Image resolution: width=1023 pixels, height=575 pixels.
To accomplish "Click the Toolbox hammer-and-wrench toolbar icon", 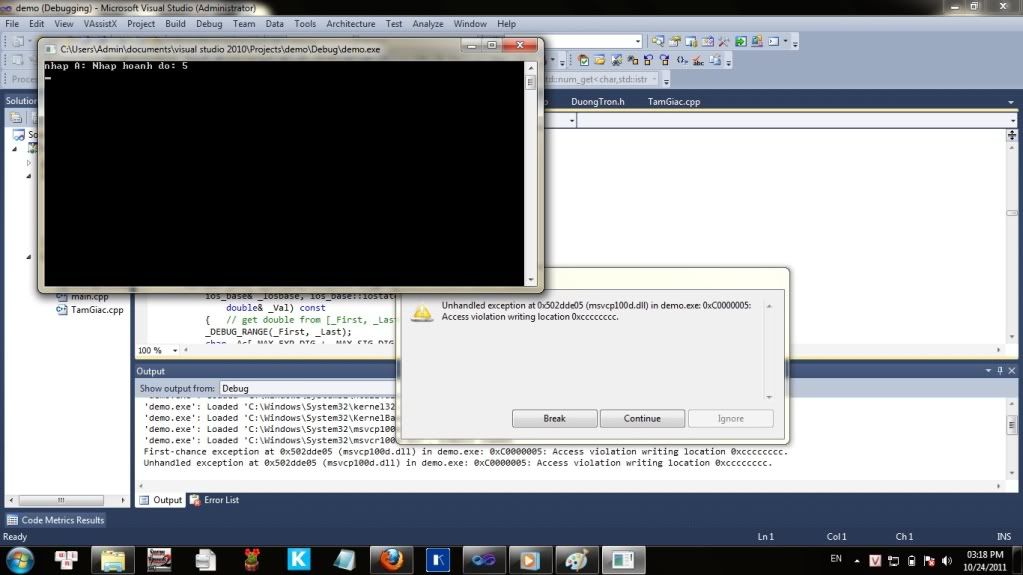I will click(x=724, y=41).
